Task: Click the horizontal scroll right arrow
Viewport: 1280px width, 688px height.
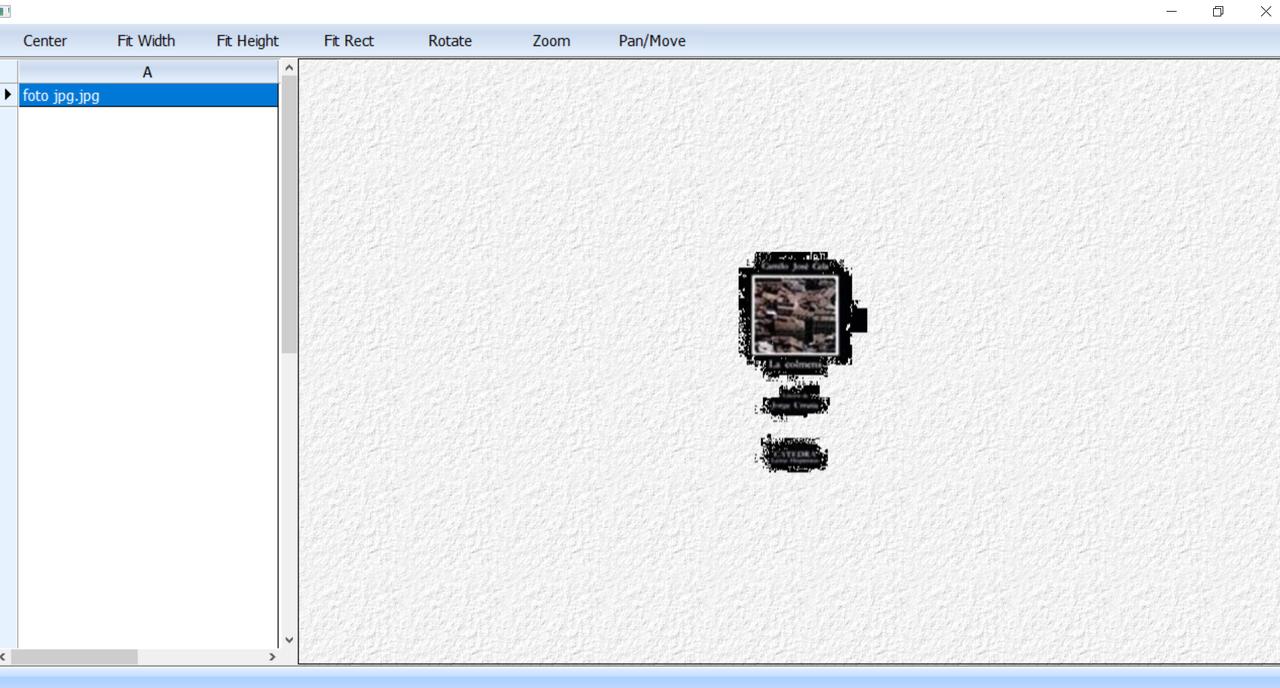Action: (x=272, y=657)
